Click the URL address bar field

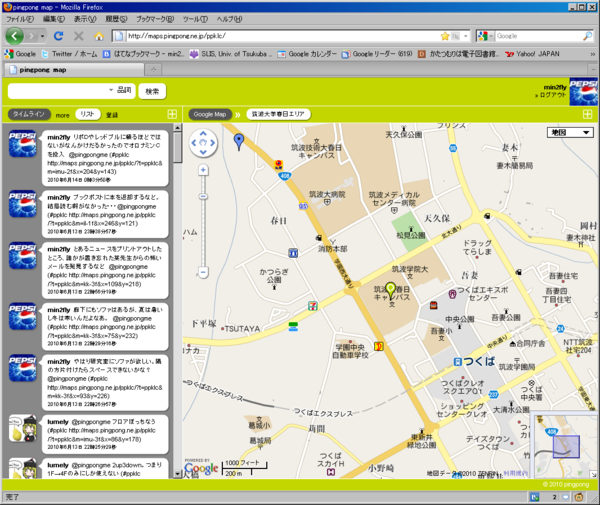[282, 36]
